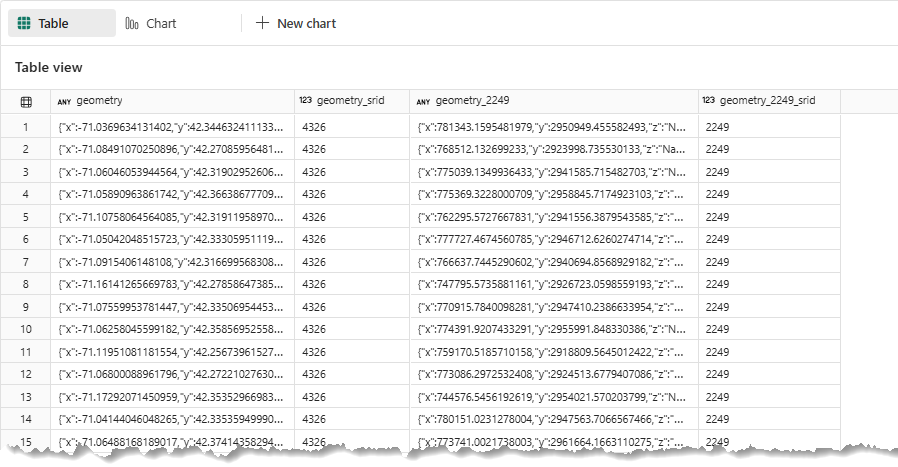The width and height of the screenshot is (898, 467).
Task: Click geometry_2249 cell in row 5
Action: pyautogui.click(x=552, y=217)
